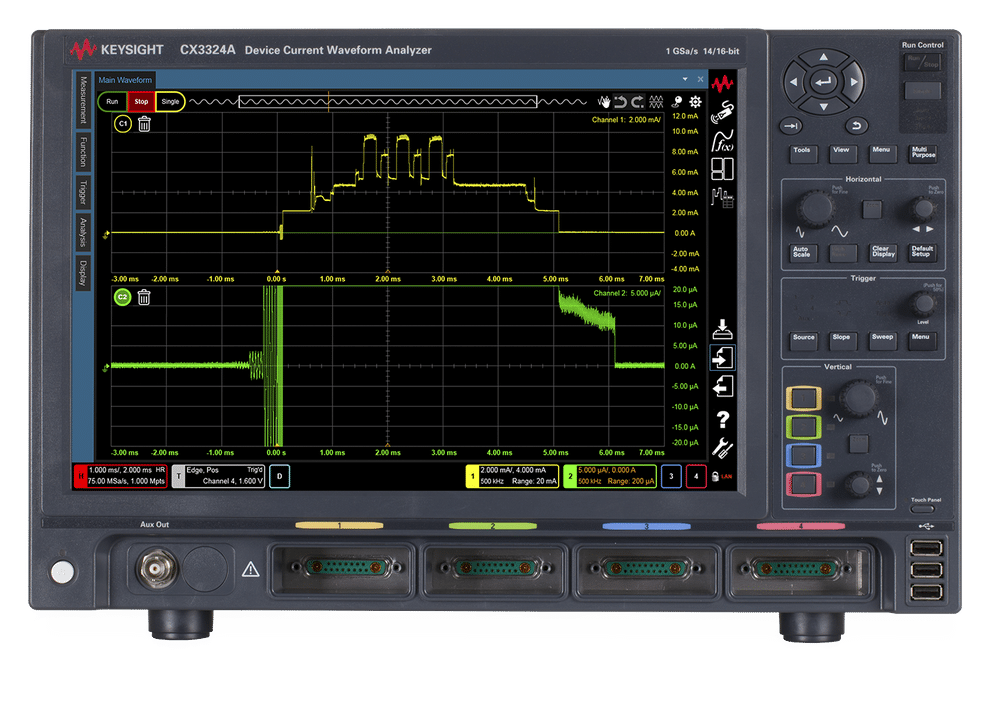Push the Menu key beside View

pyautogui.click(x=881, y=152)
